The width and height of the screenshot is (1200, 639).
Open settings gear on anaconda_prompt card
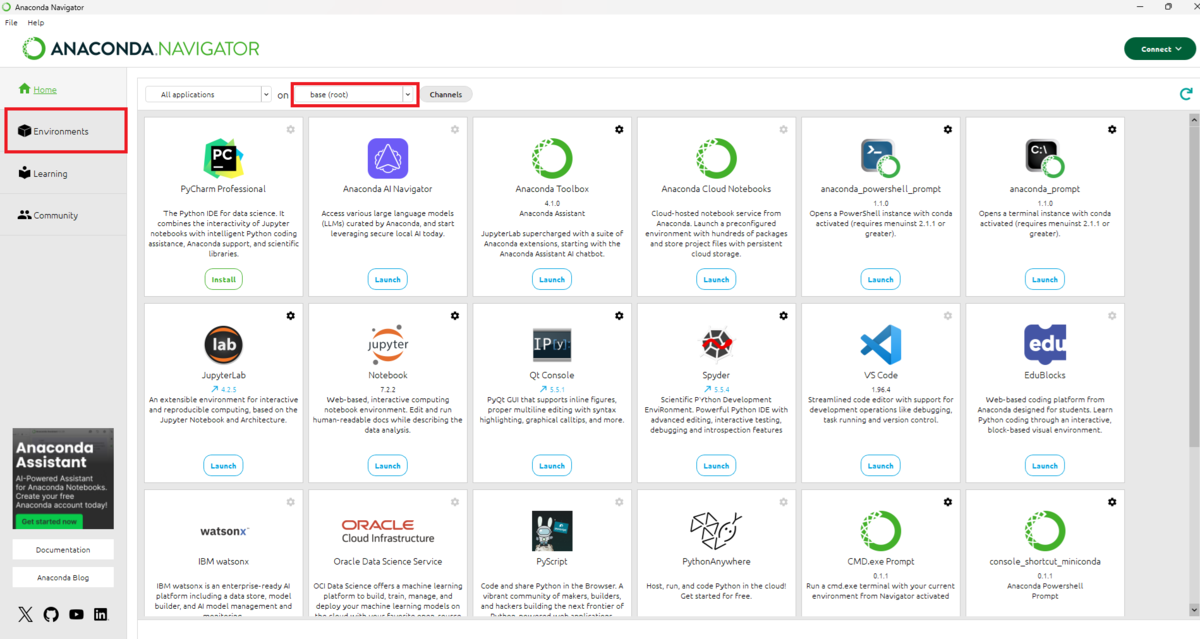[1112, 130]
